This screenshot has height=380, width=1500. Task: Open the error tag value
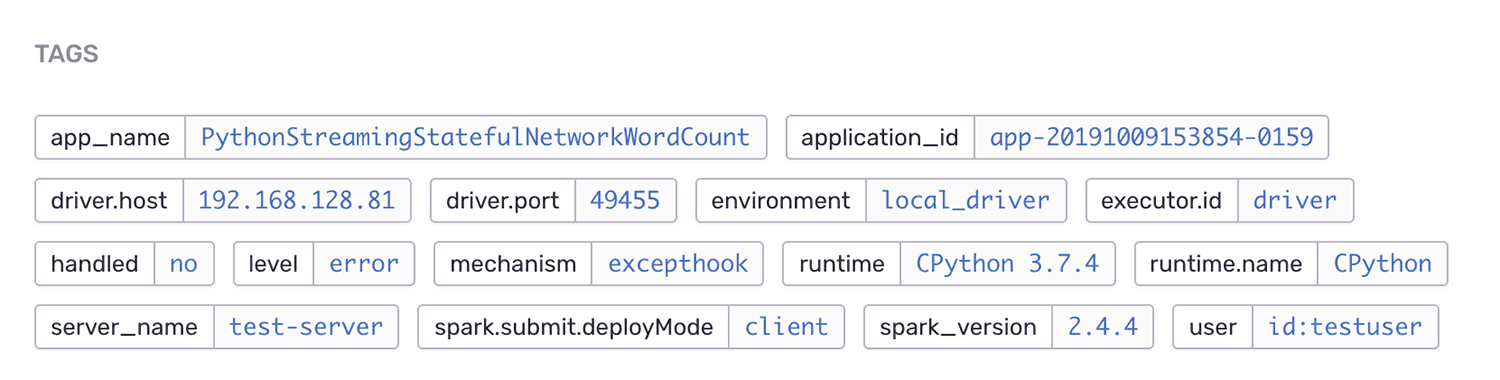point(364,263)
